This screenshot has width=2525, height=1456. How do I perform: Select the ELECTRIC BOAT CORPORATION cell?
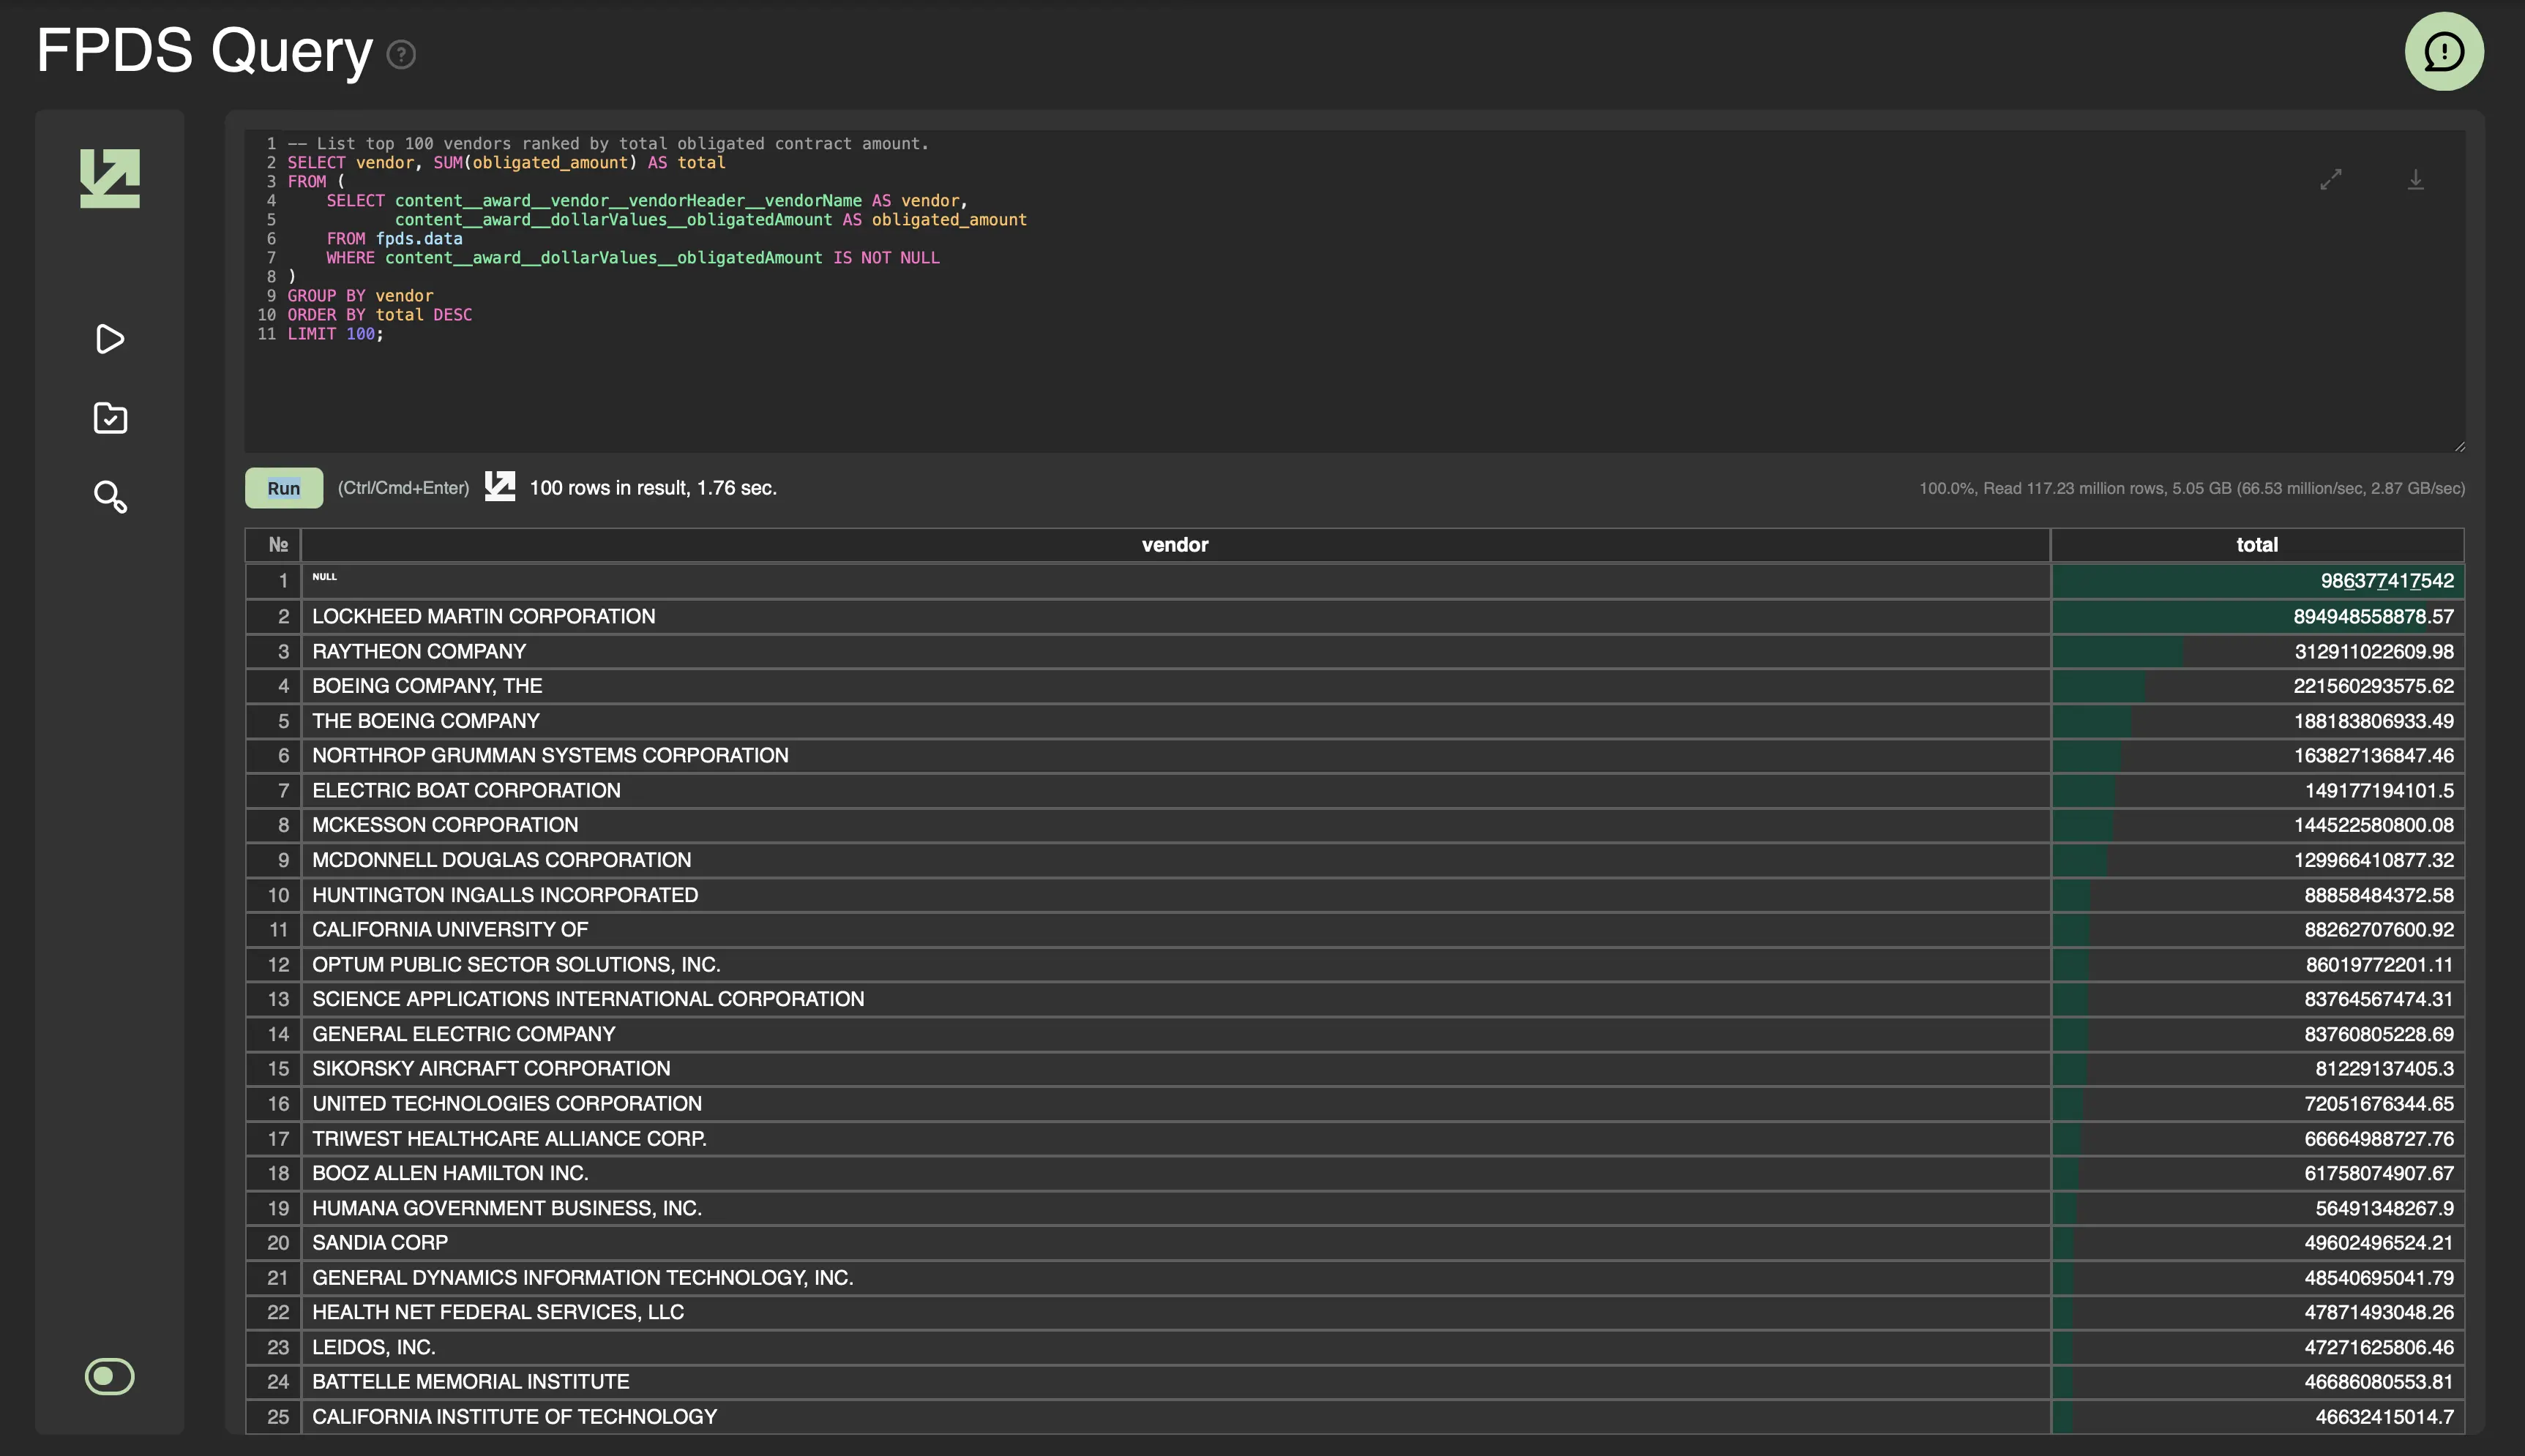(x=1175, y=790)
